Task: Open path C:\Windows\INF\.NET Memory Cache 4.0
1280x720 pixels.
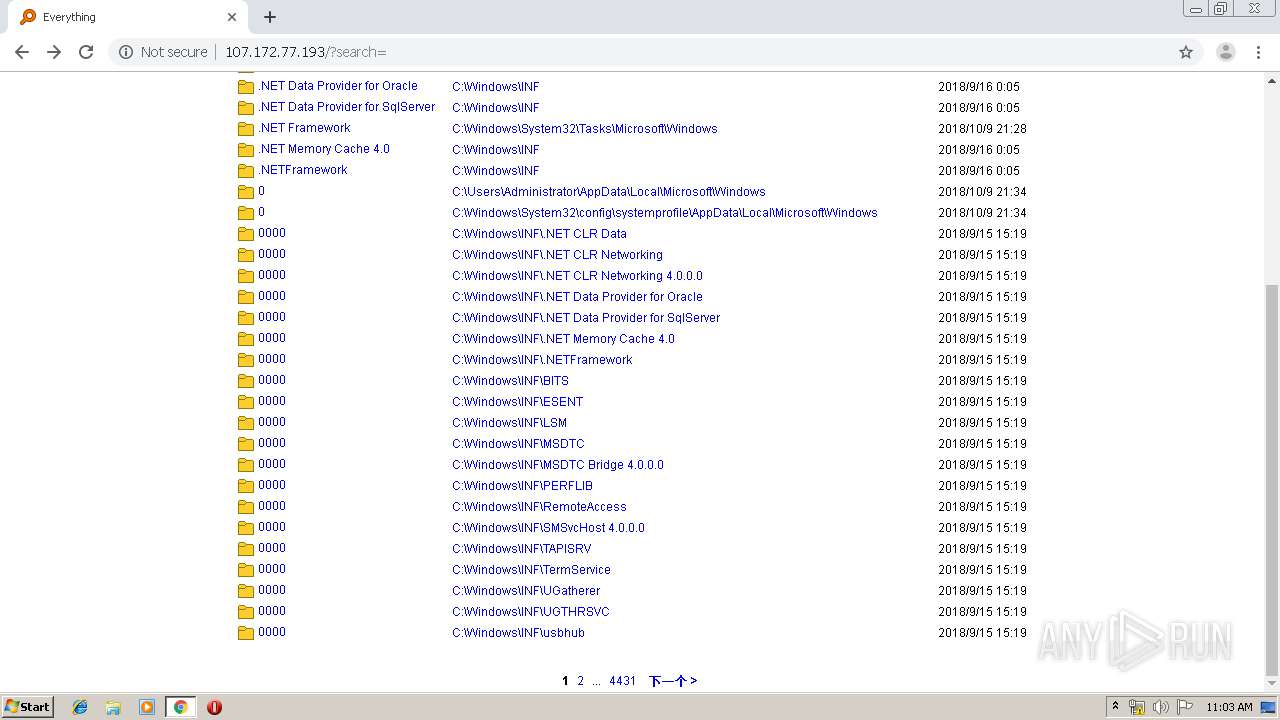Action: tap(563, 339)
